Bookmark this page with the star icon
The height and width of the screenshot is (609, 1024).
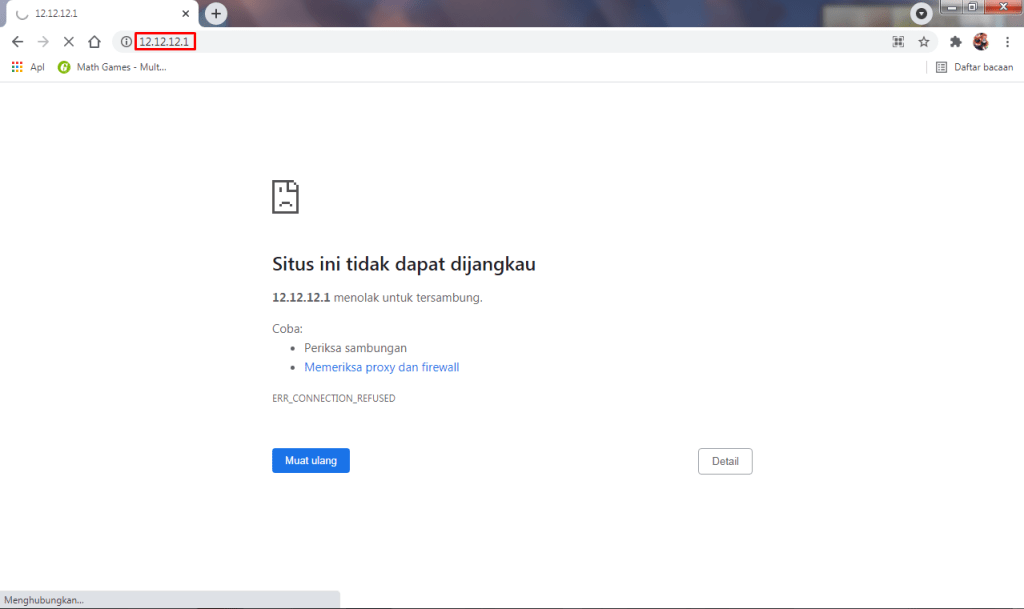pos(924,42)
